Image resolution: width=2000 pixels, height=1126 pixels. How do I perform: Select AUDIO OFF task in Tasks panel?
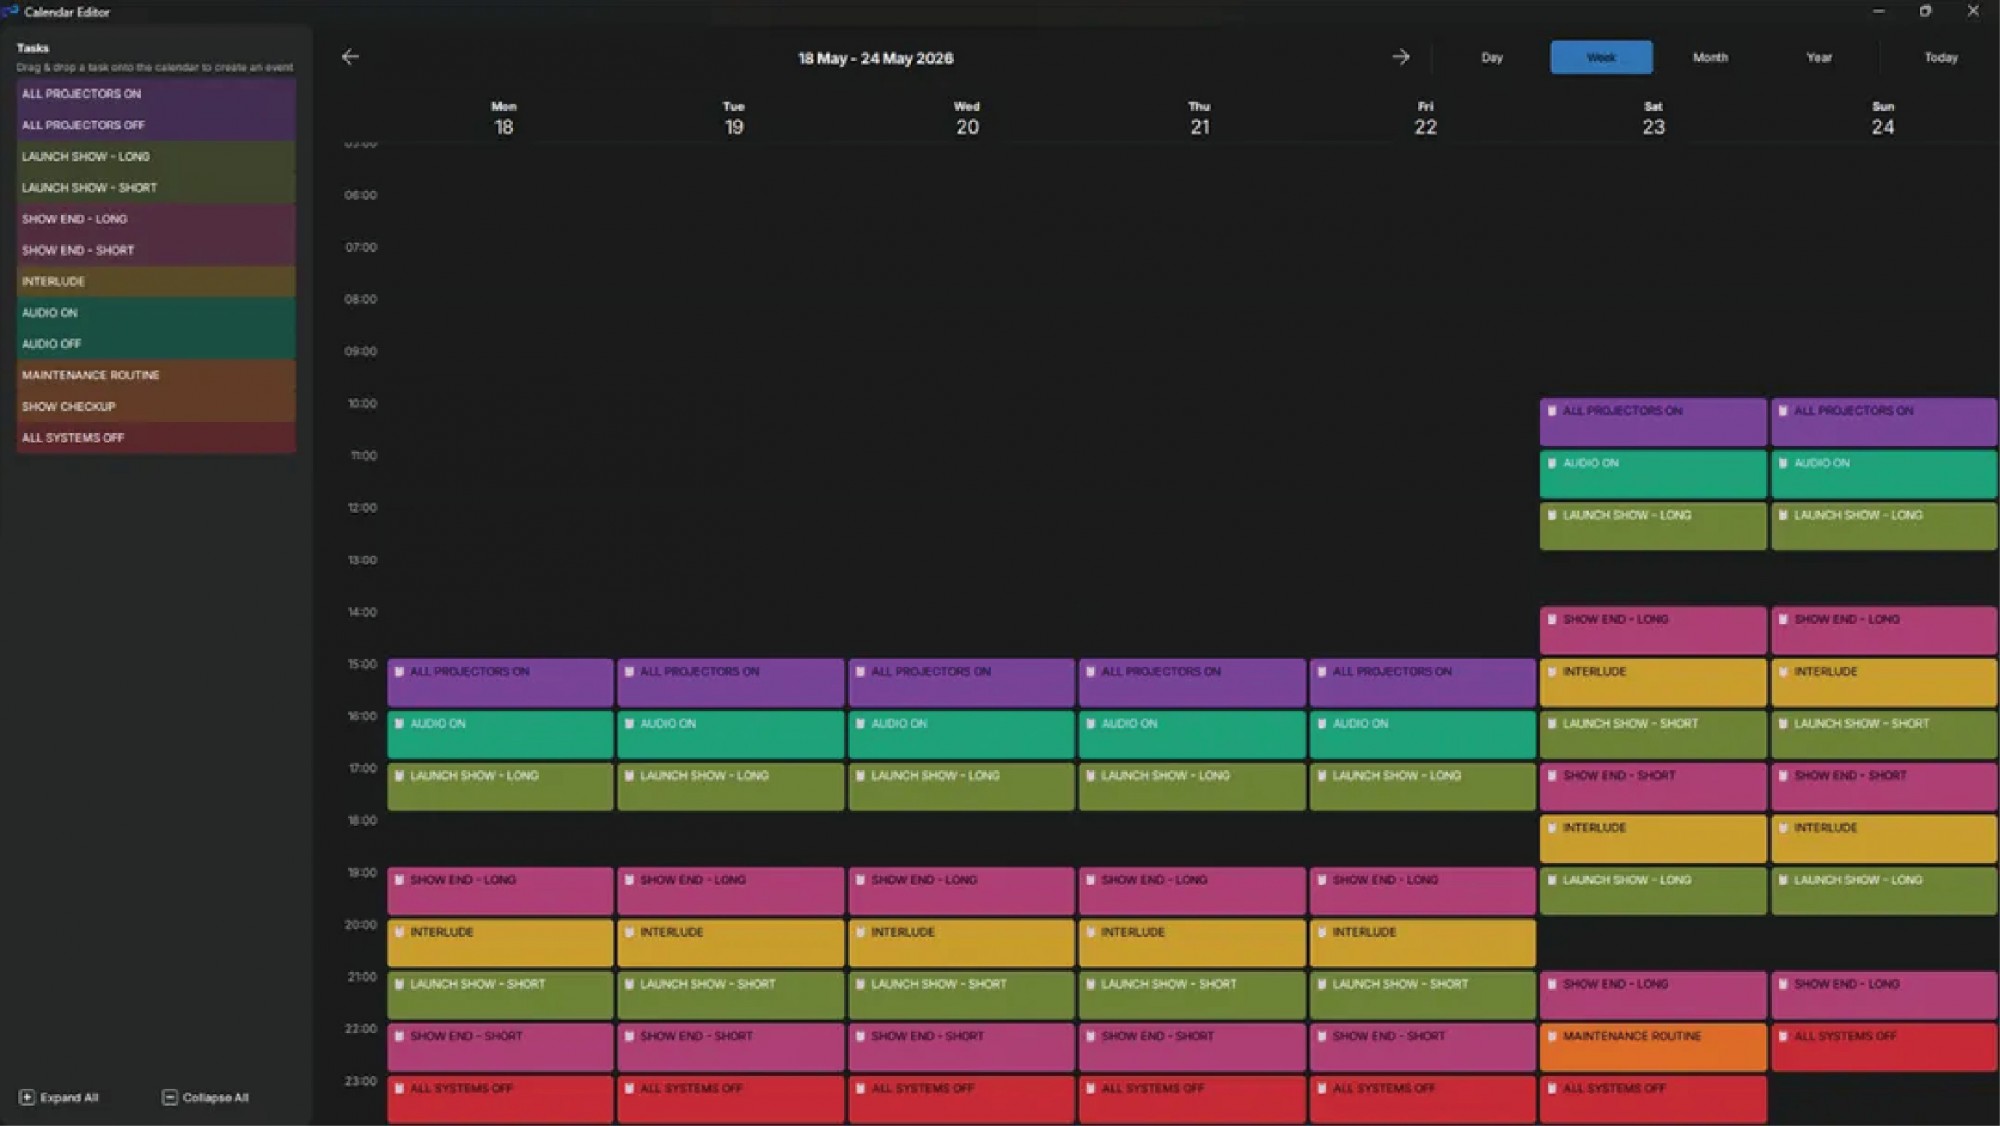pyautogui.click(x=156, y=344)
